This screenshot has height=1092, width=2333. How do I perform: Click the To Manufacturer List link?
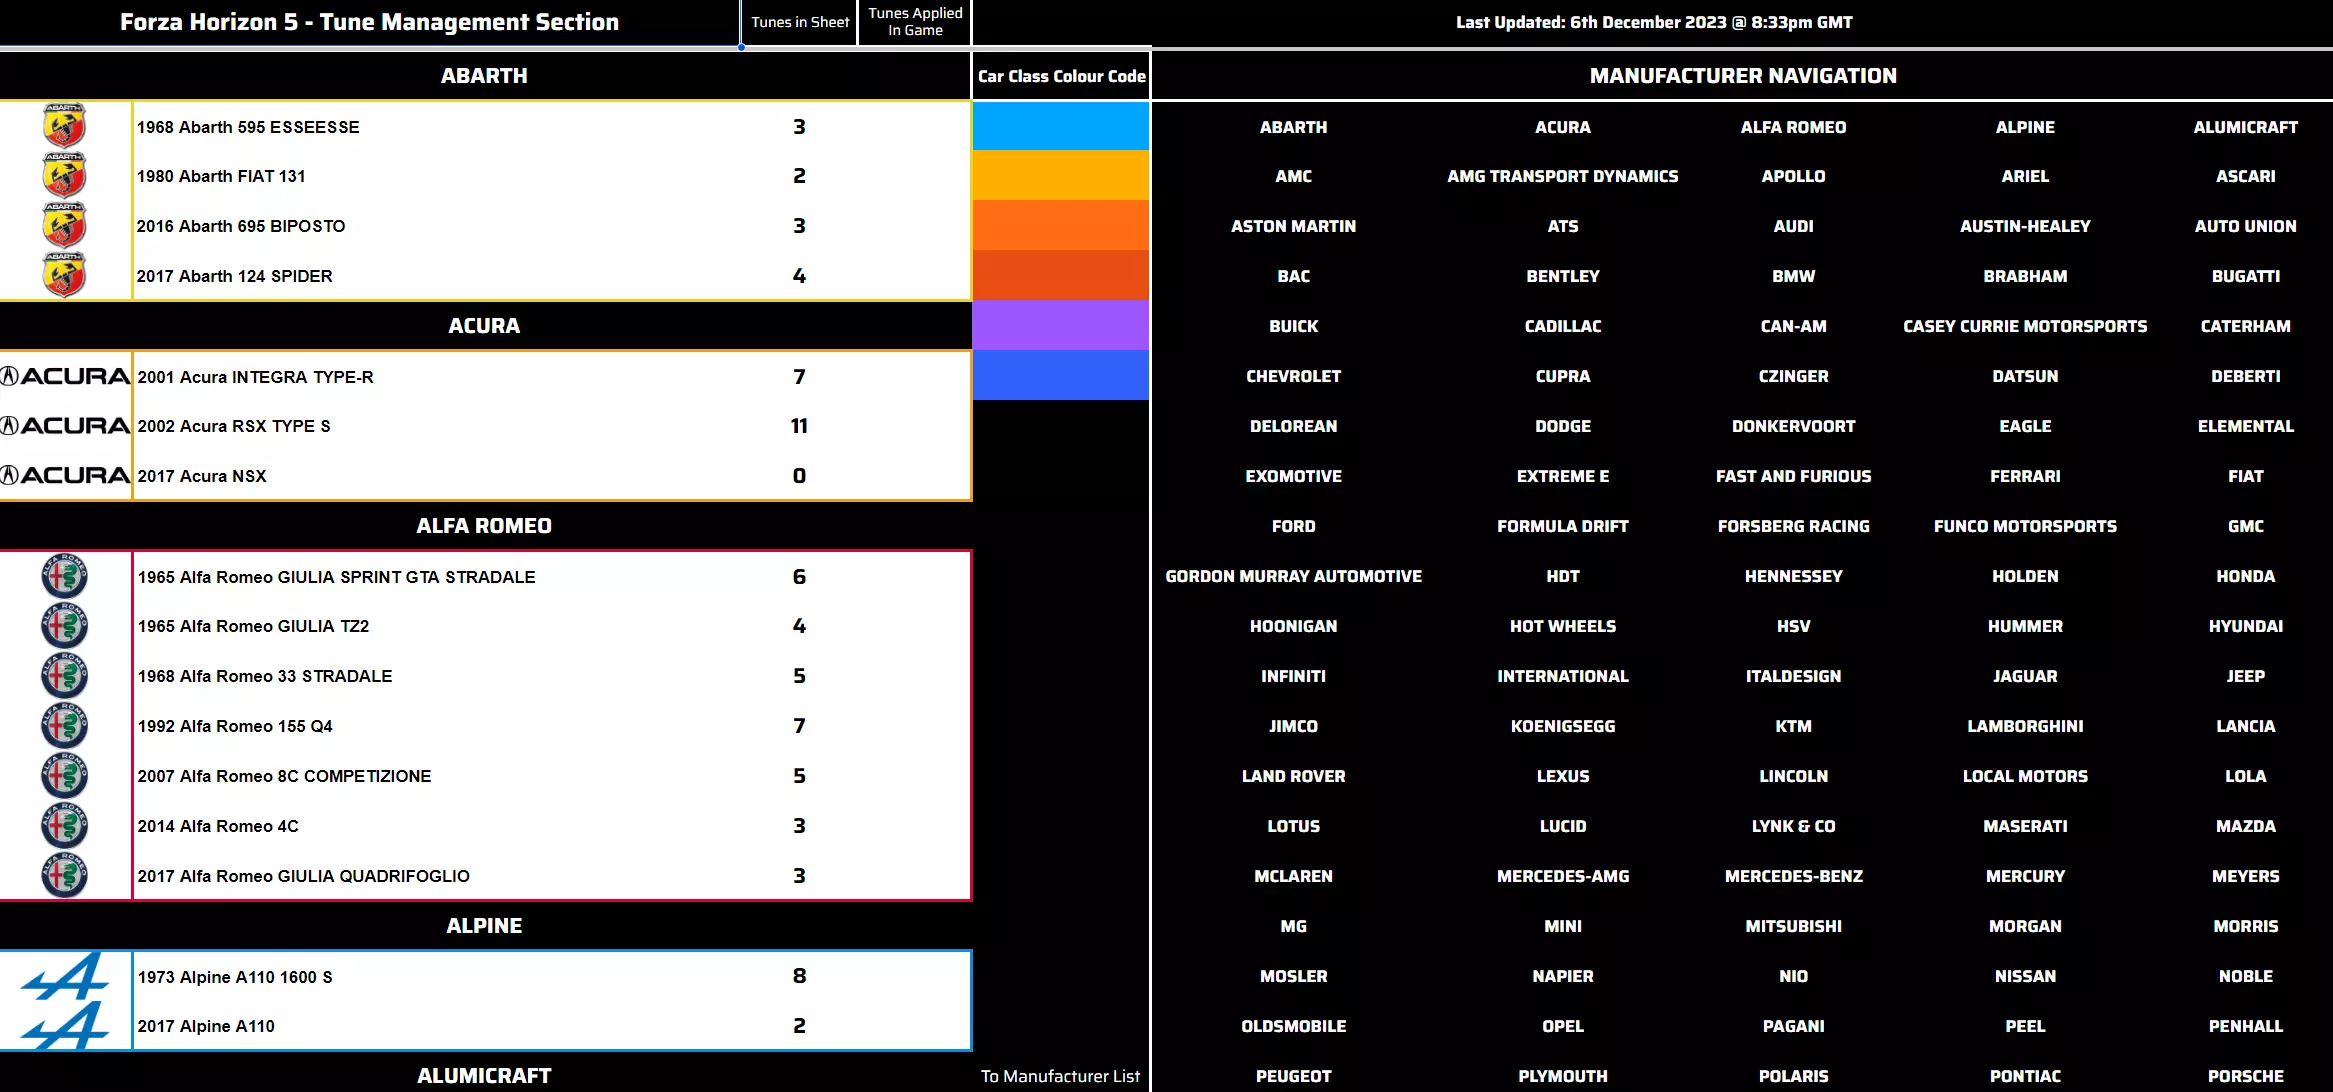(1060, 1076)
